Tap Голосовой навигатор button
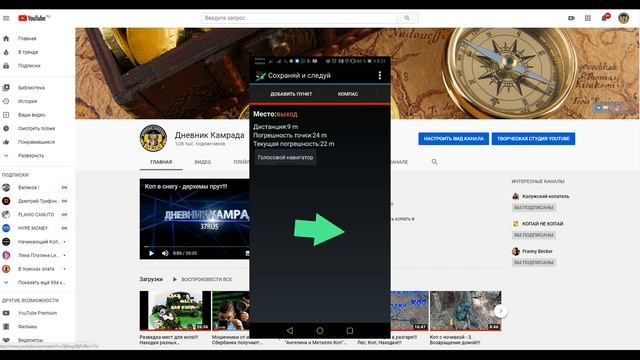The width and height of the screenshot is (640, 360). pos(285,157)
